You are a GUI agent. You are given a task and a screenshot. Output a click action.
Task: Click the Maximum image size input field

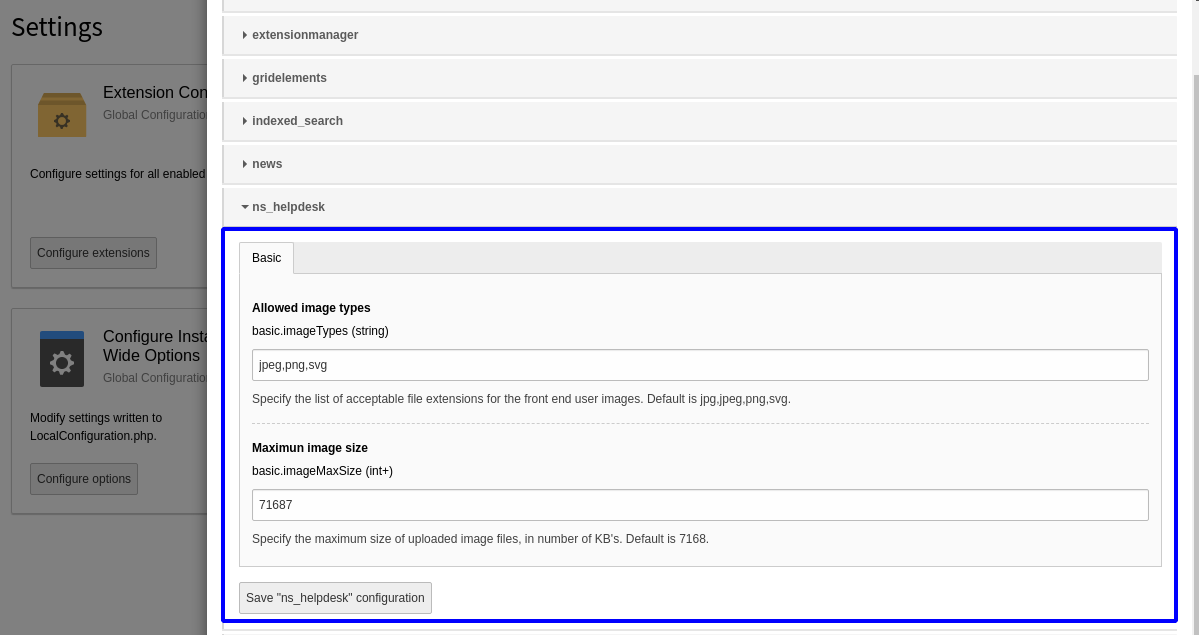tap(700, 505)
